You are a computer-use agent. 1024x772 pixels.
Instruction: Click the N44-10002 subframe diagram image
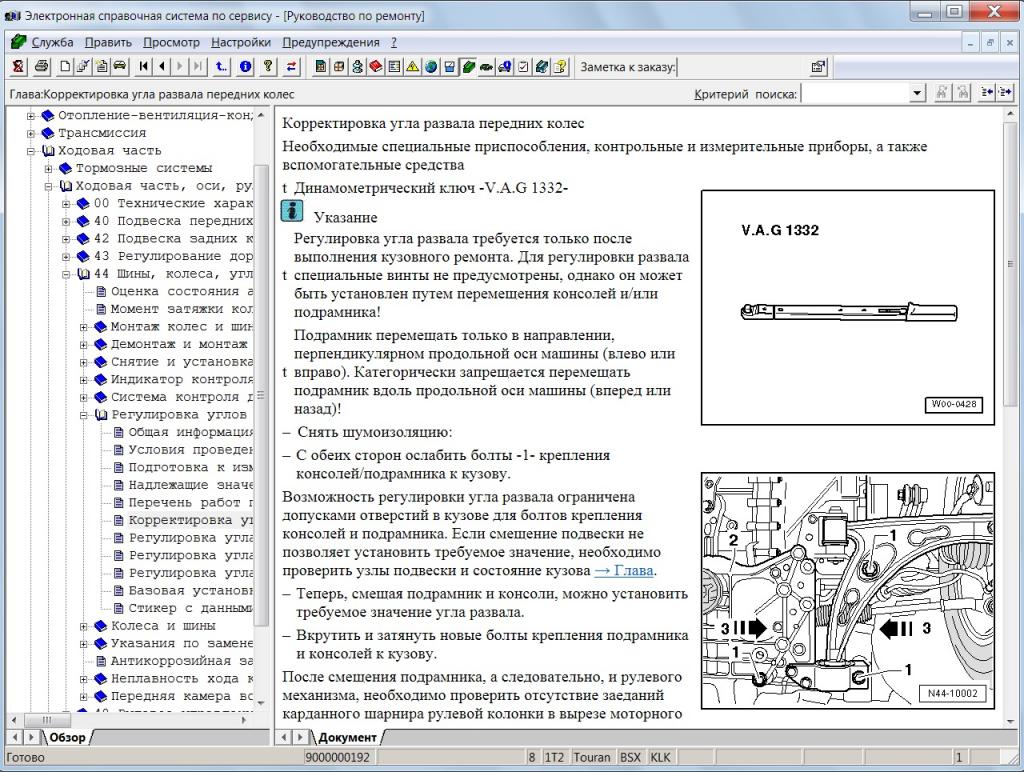click(x=848, y=590)
